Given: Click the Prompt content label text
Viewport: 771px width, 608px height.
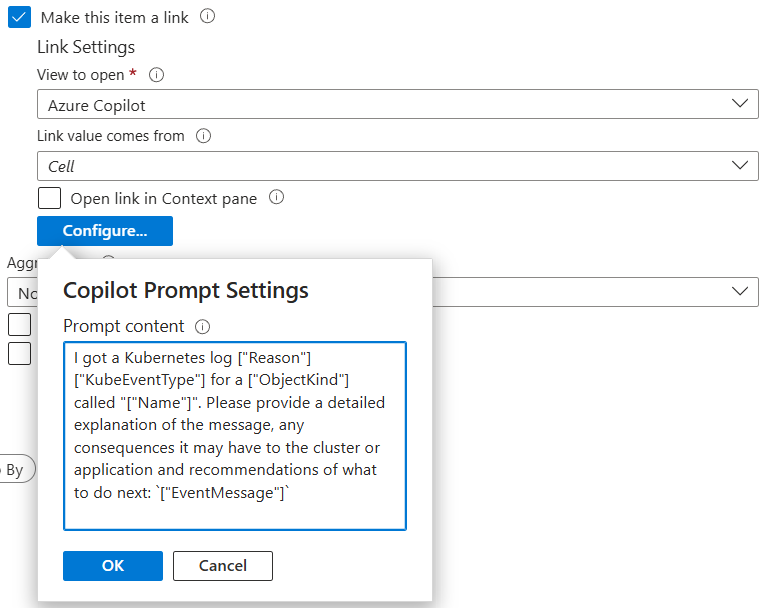Looking at the screenshot, I should point(123,326).
